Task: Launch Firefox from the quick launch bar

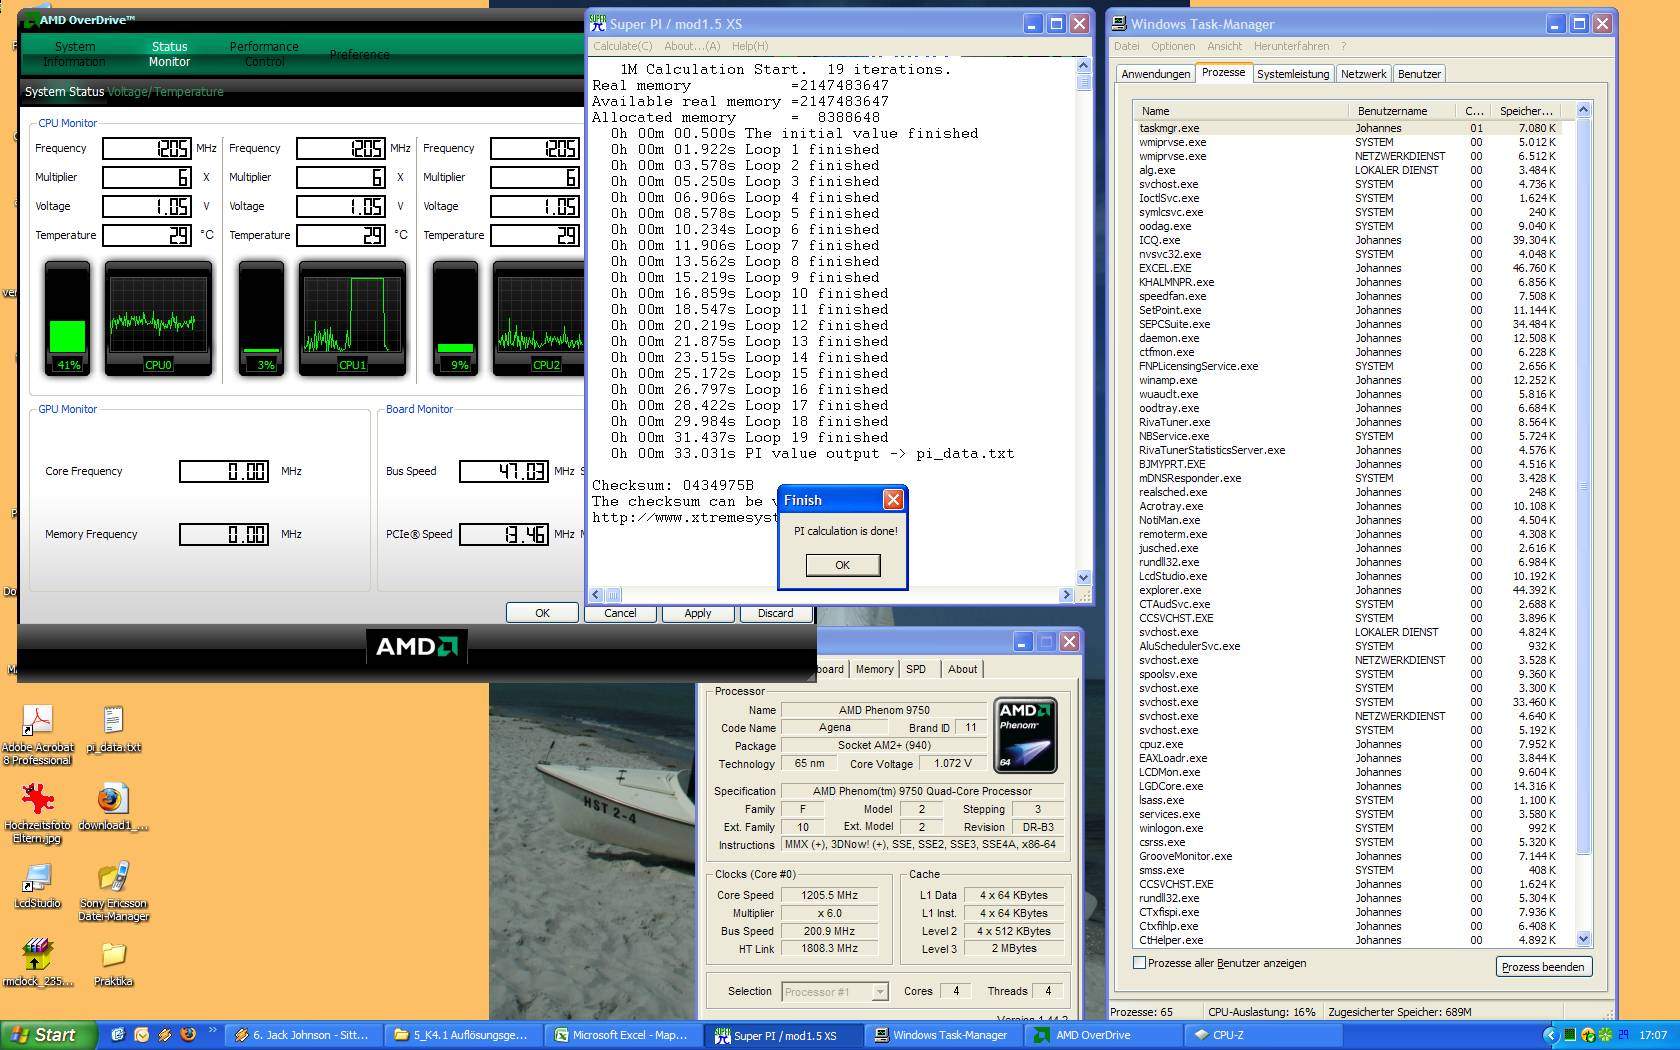Action: coord(187,1035)
